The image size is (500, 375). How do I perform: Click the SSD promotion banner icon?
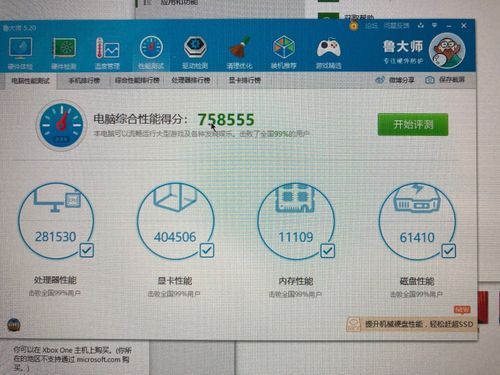[x=354, y=324]
